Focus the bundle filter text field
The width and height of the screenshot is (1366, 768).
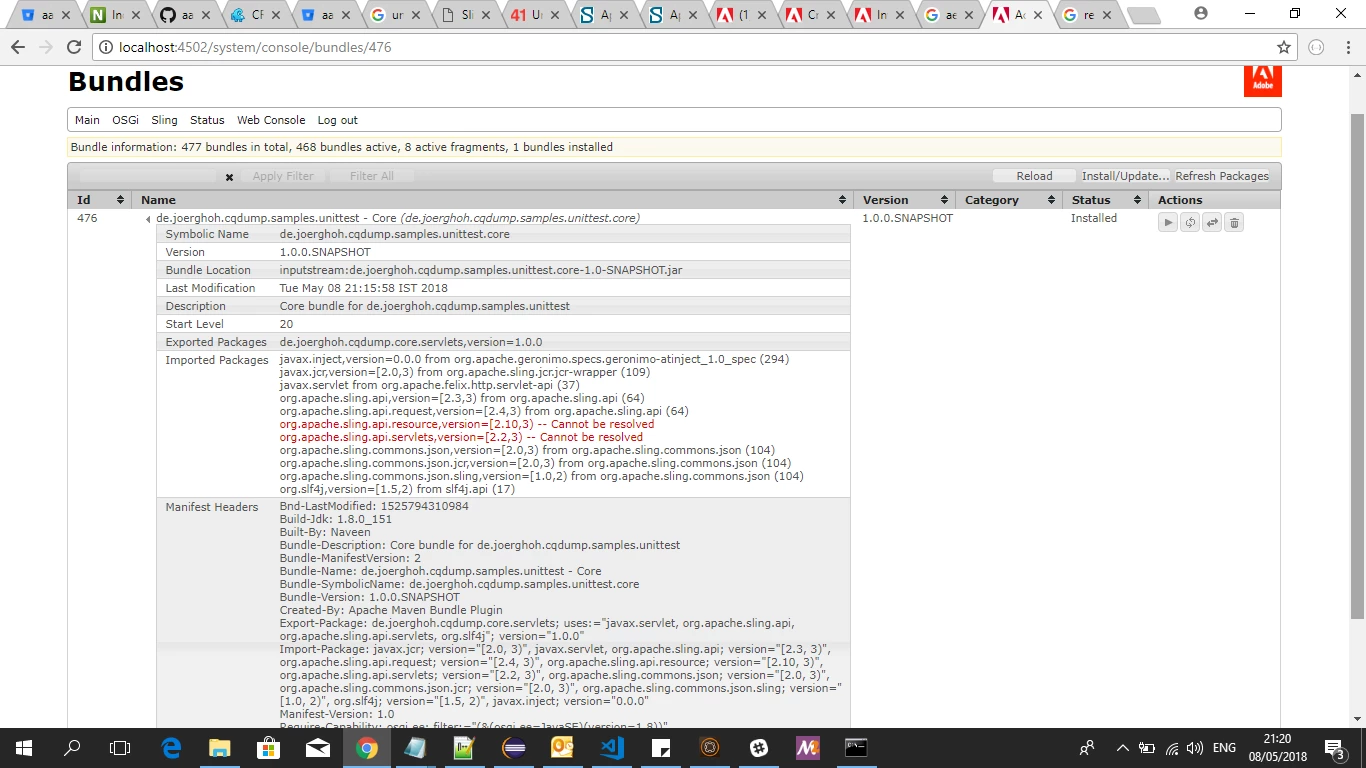point(147,176)
